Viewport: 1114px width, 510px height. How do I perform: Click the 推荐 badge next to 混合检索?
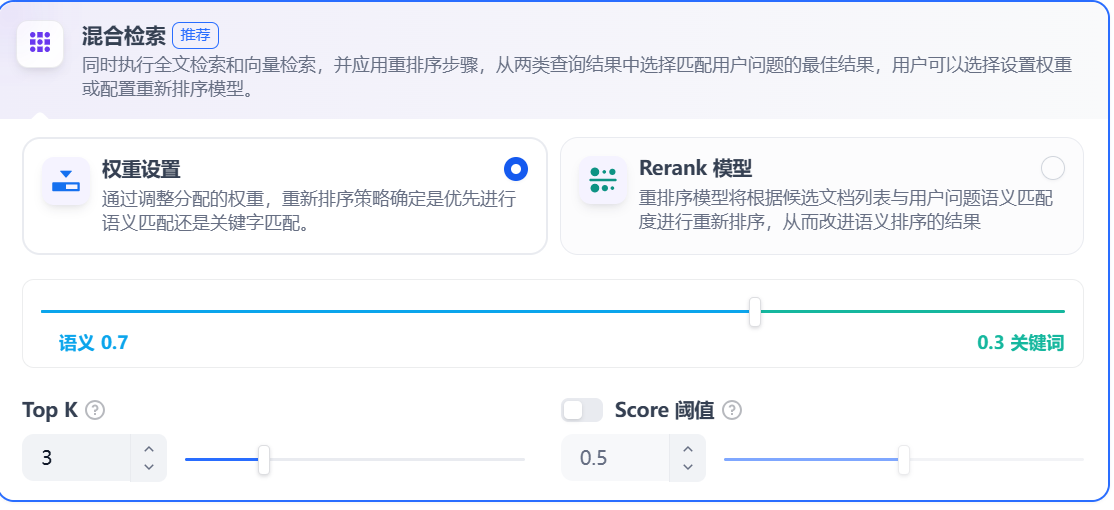pos(195,35)
